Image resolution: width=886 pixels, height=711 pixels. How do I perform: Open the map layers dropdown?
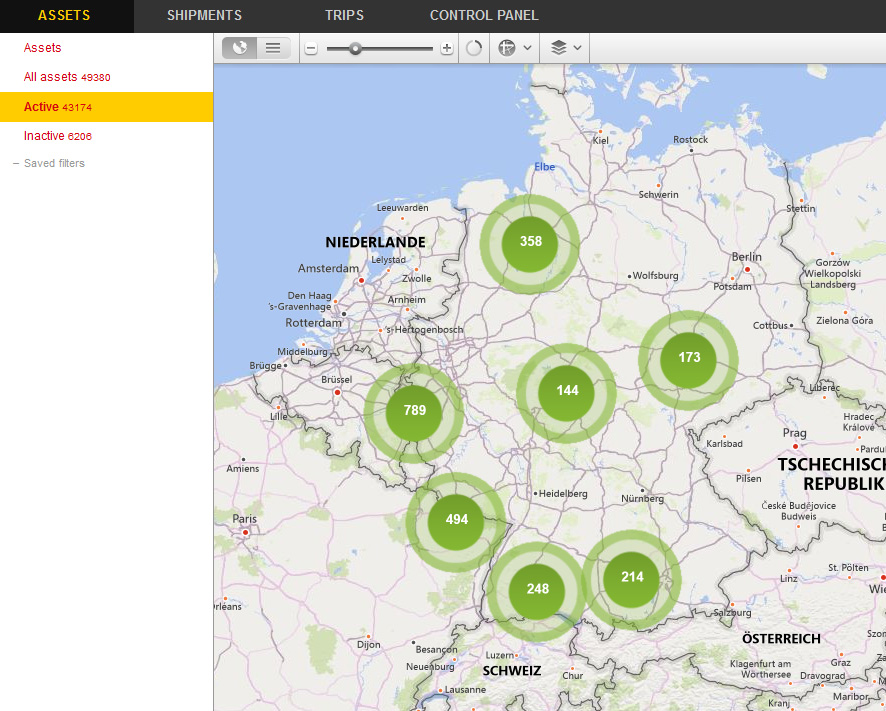(x=567, y=48)
